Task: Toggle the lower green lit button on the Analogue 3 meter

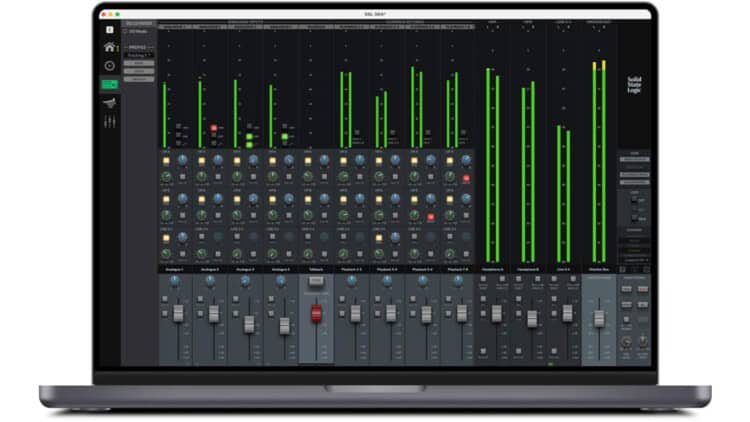Action: point(249,144)
